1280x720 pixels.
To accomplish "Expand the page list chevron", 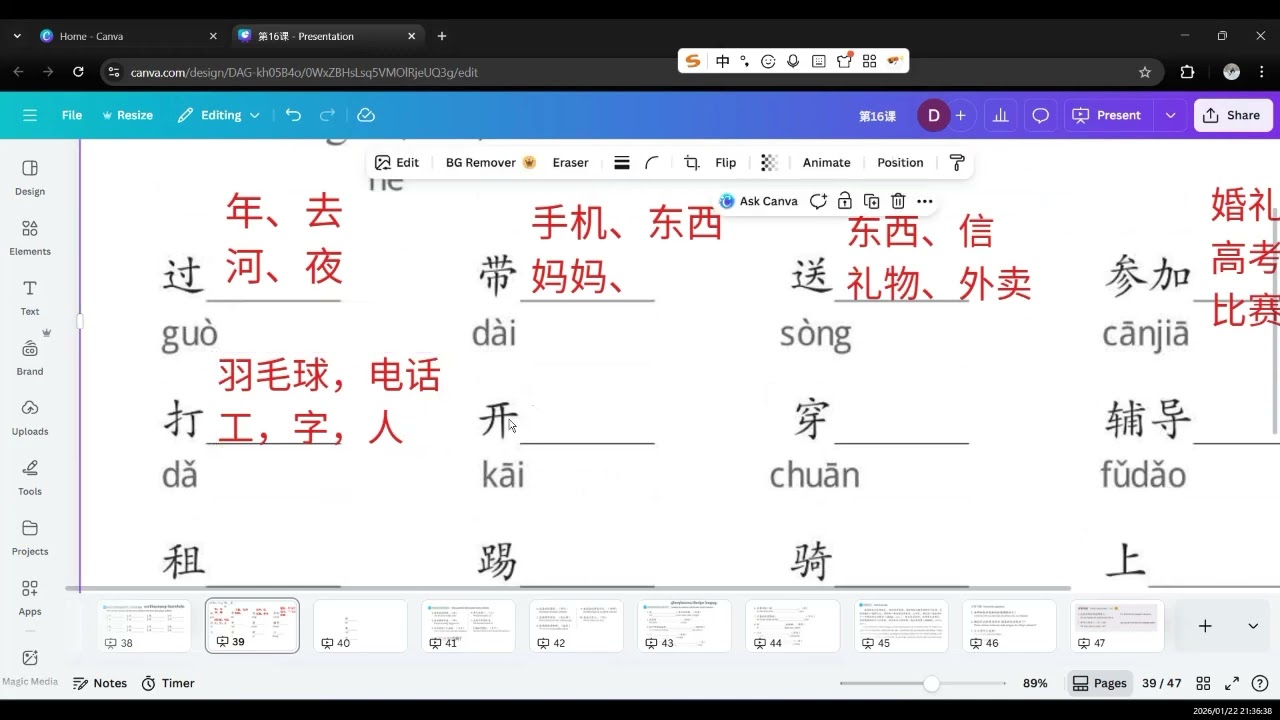I will 1253,626.
